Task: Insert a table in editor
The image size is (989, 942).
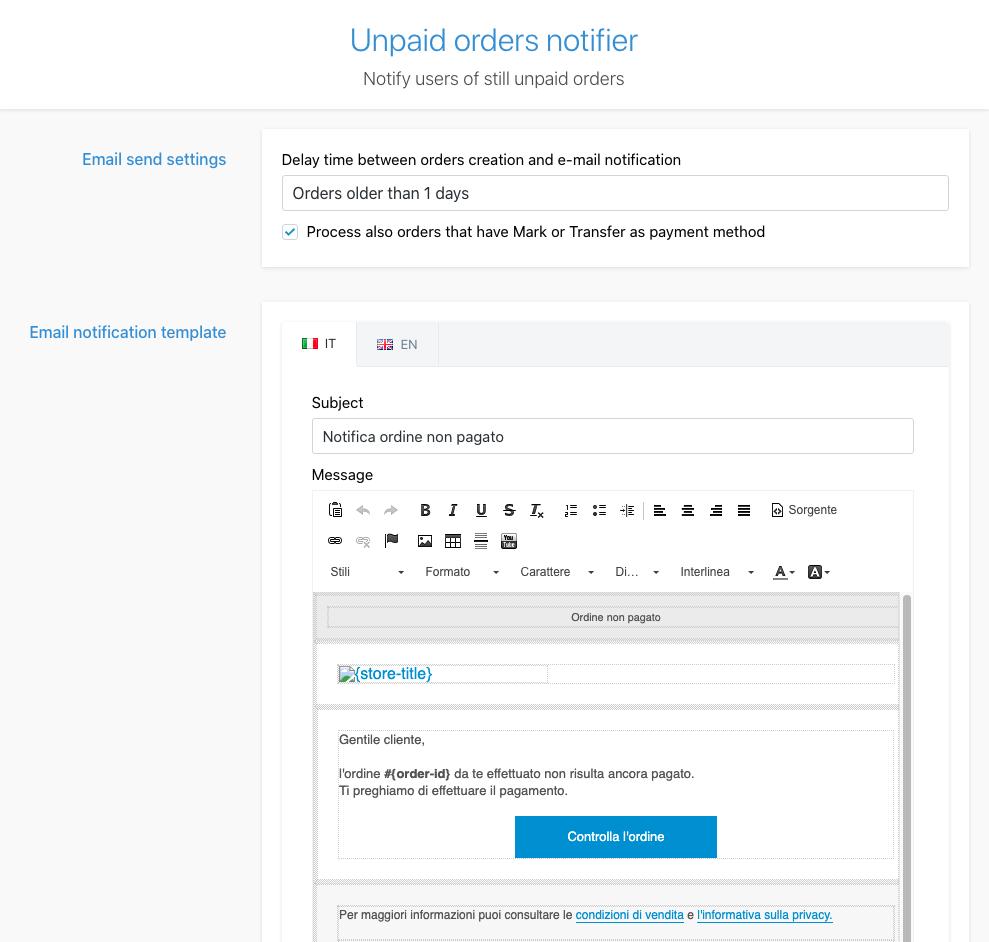Action: [453, 541]
